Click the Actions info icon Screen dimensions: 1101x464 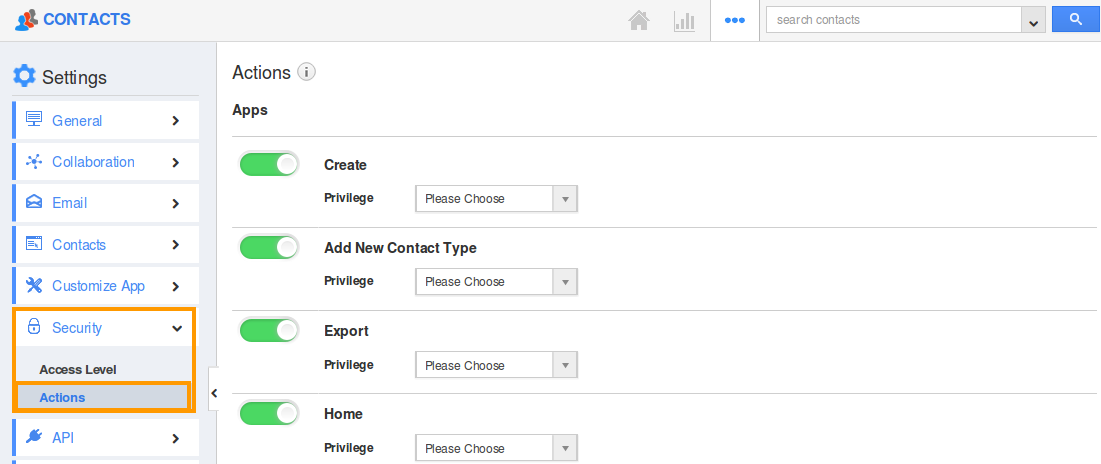(307, 72)
